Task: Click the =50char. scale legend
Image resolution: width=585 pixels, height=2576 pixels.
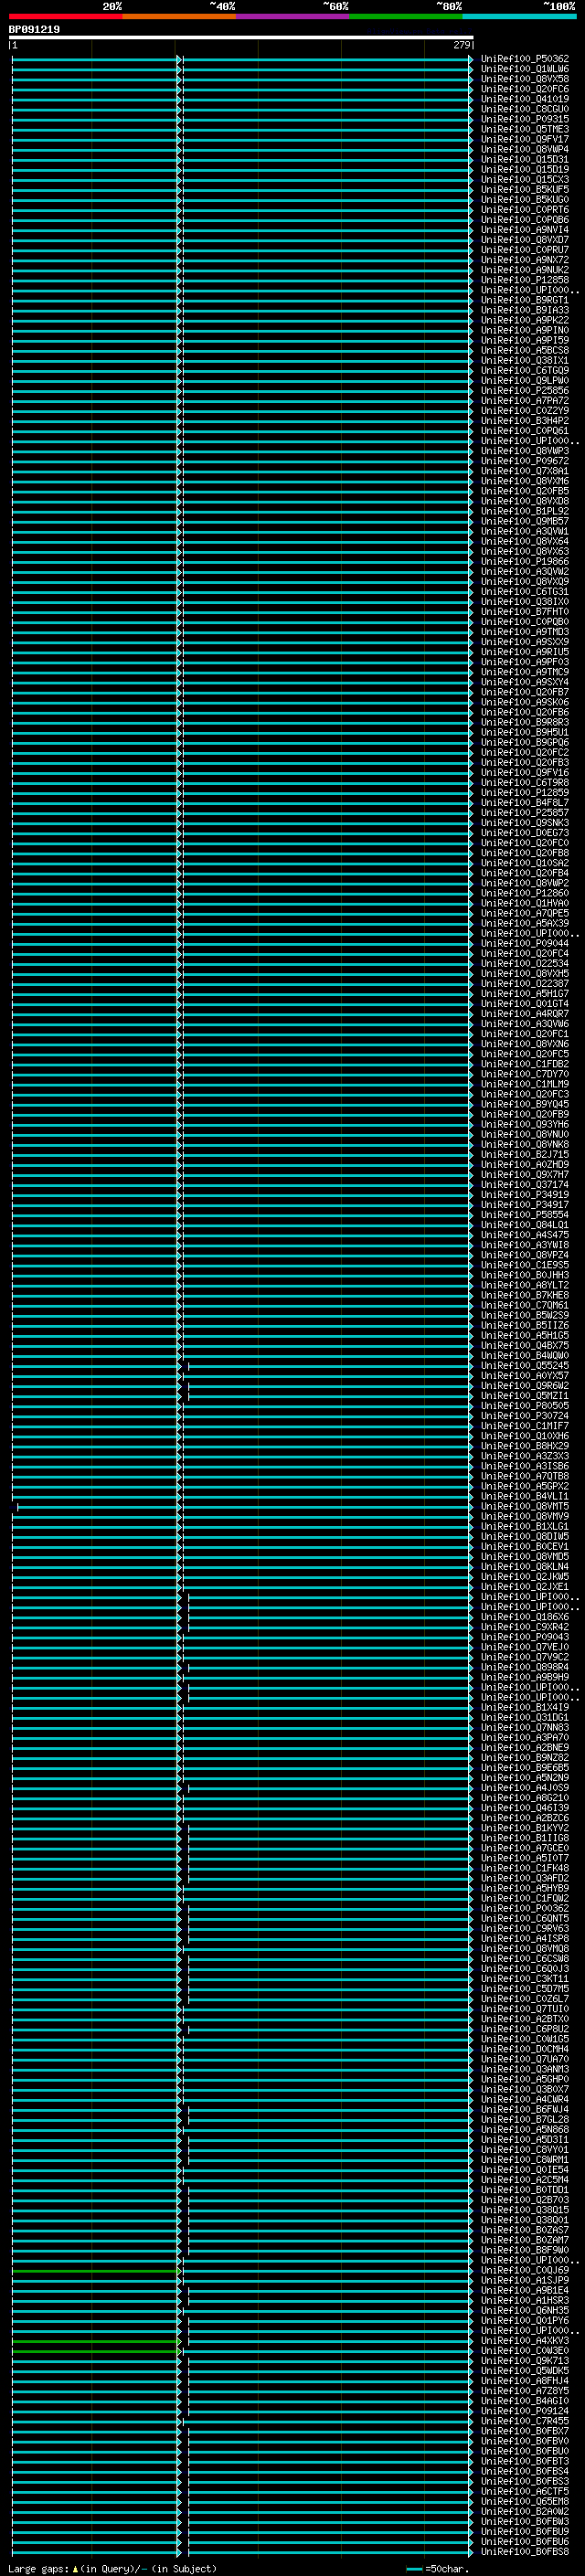Action: click(x=438, y=2568)
